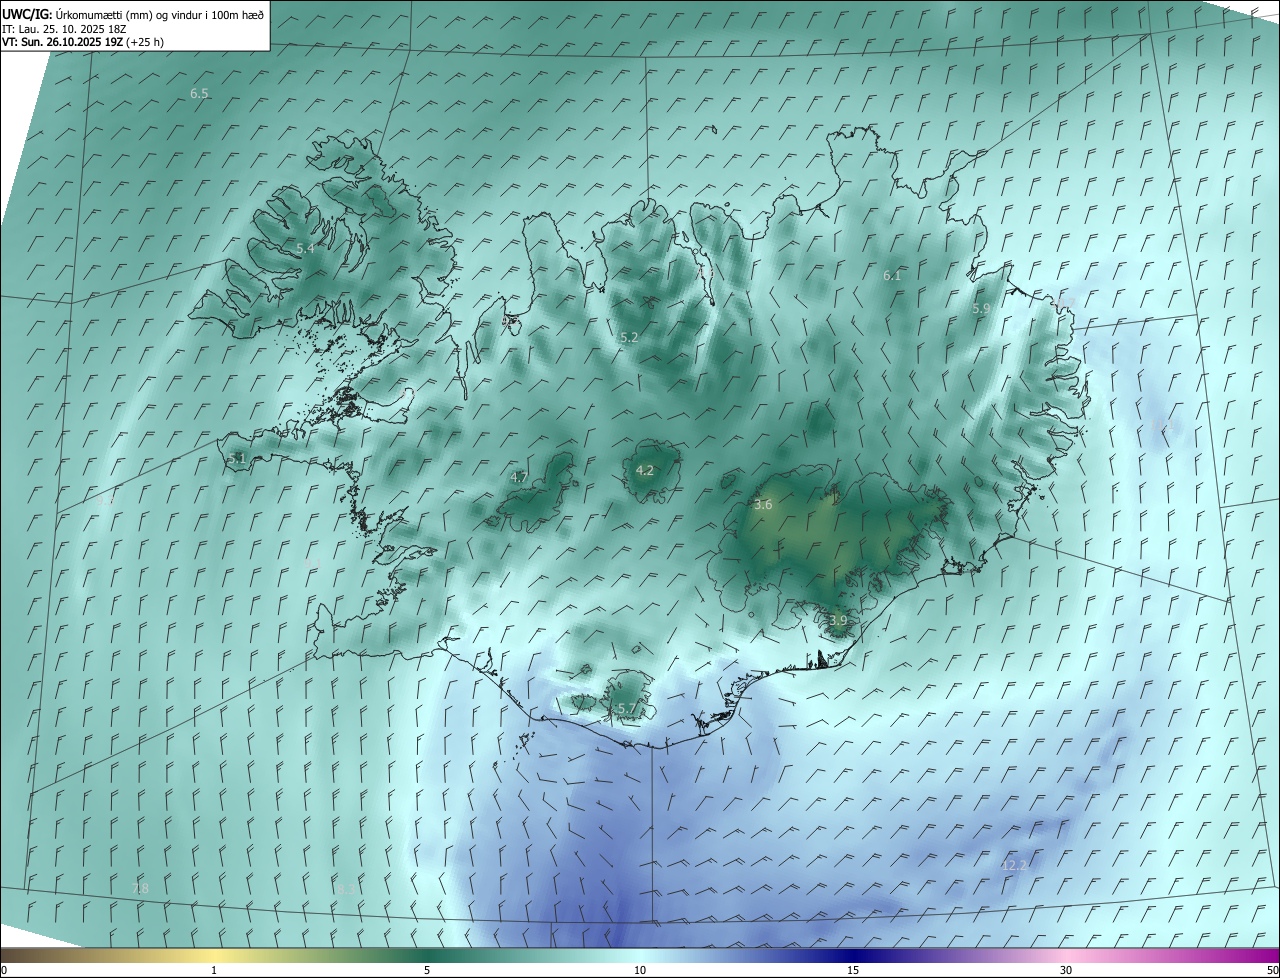The width and height of the screenshot is (1280, 978).
Task: Click the 5.2 value in north Iceland
Action: pos(629,338)
